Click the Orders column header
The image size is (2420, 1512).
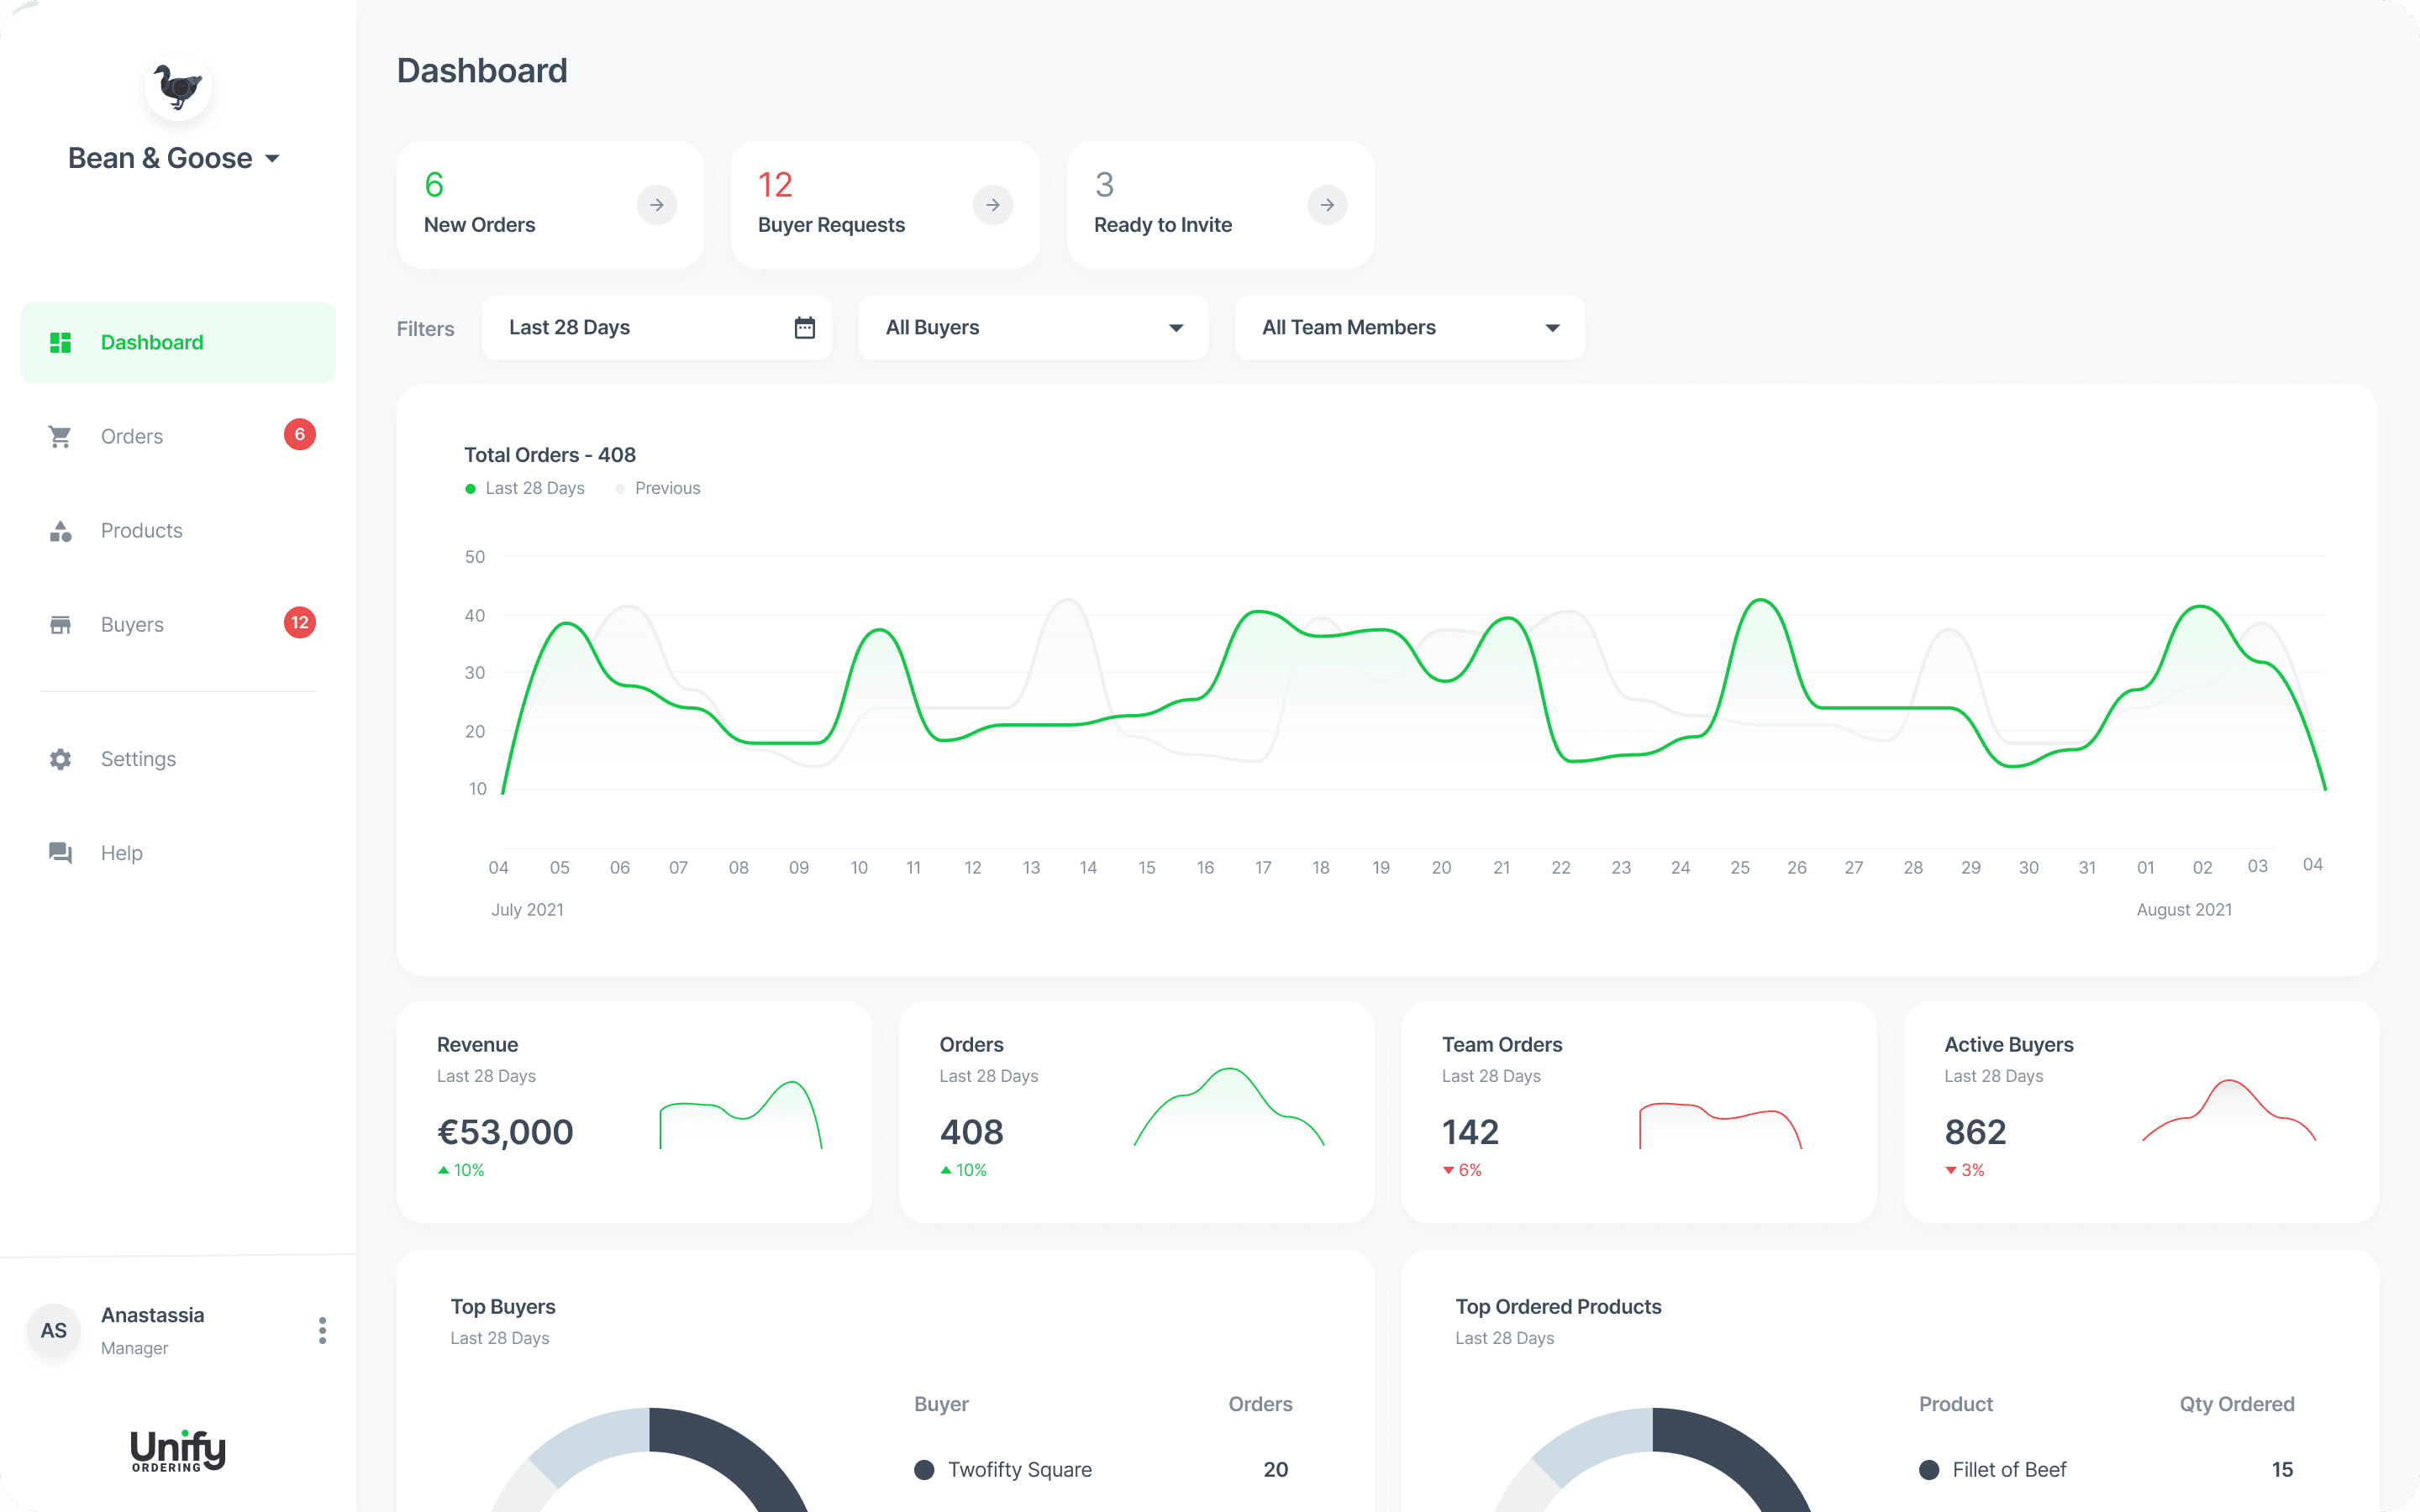pyautogui.click(x=1260, y=1404)
